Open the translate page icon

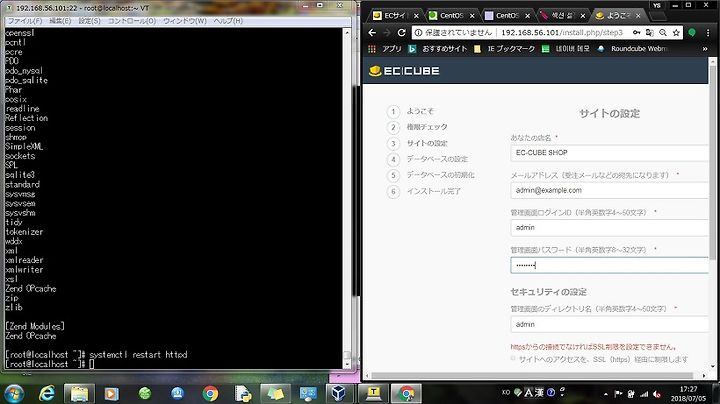[650, 33]
